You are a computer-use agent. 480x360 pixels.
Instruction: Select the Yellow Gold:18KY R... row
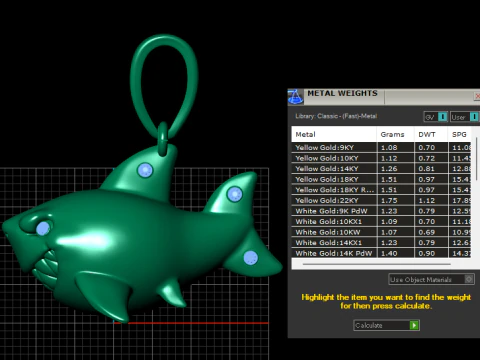tap(381, 190)
